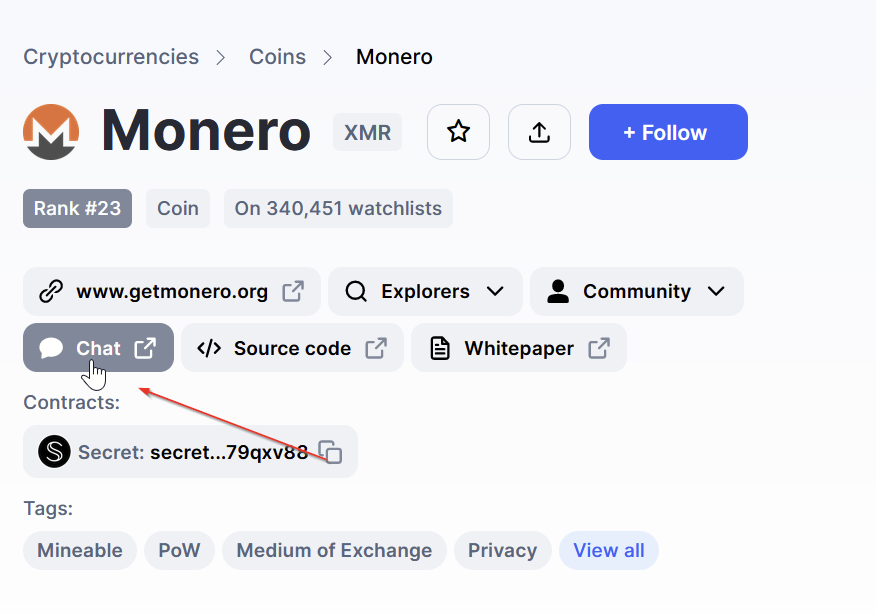Click View all tags
Image resolution: width=876 pixels, height=614 pixels.
tap(608, 550)
